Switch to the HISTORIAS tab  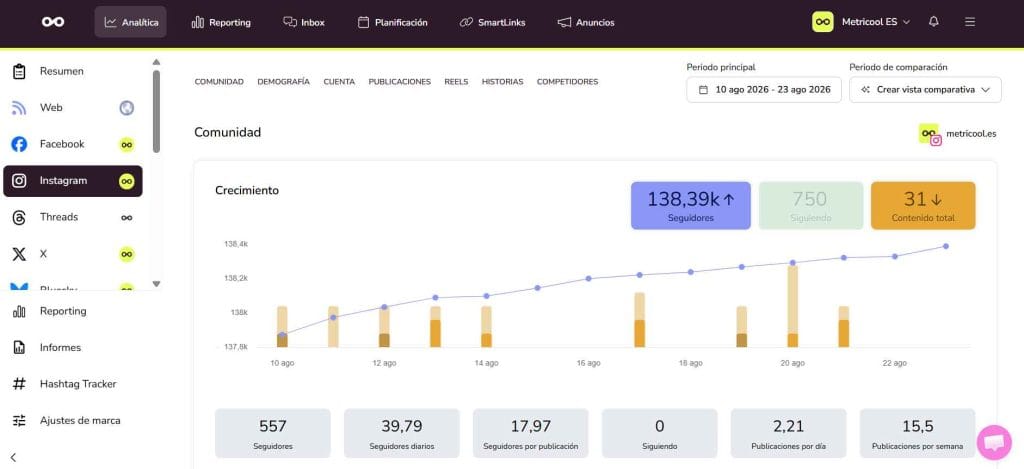[502, 82]
